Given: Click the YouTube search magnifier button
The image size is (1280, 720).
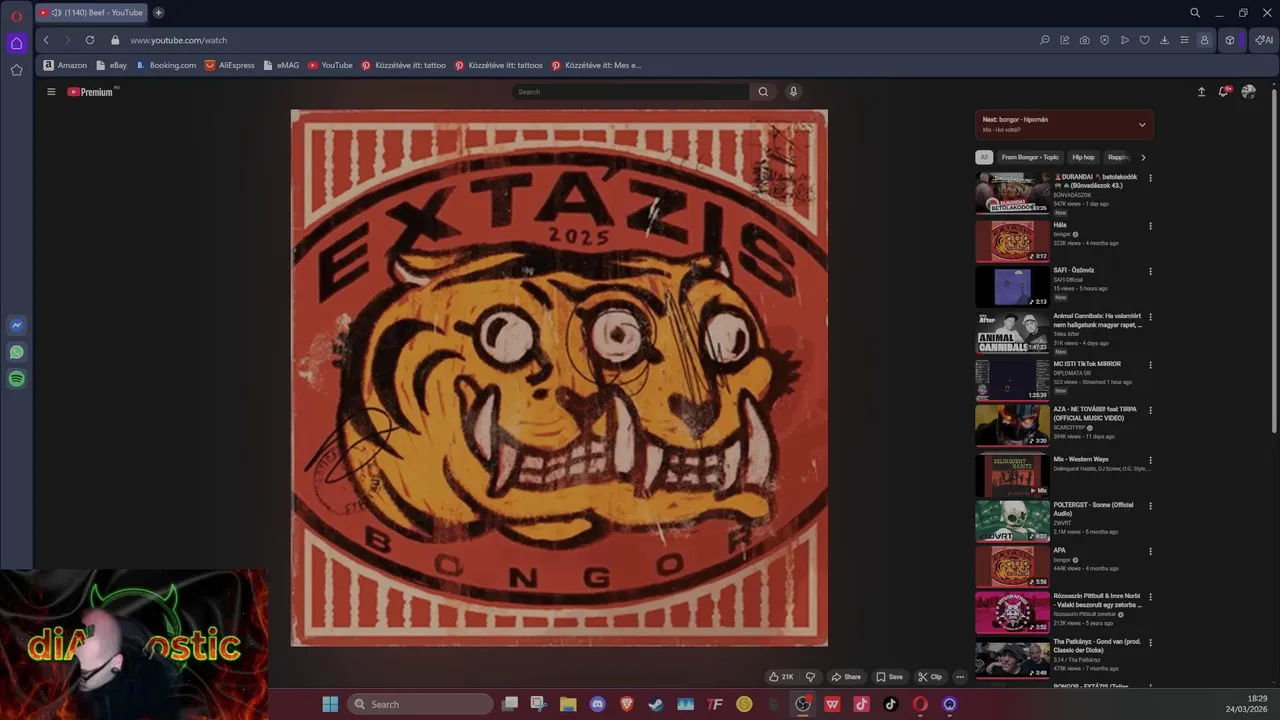Looking at the screenshot, I should click(763, 92).
